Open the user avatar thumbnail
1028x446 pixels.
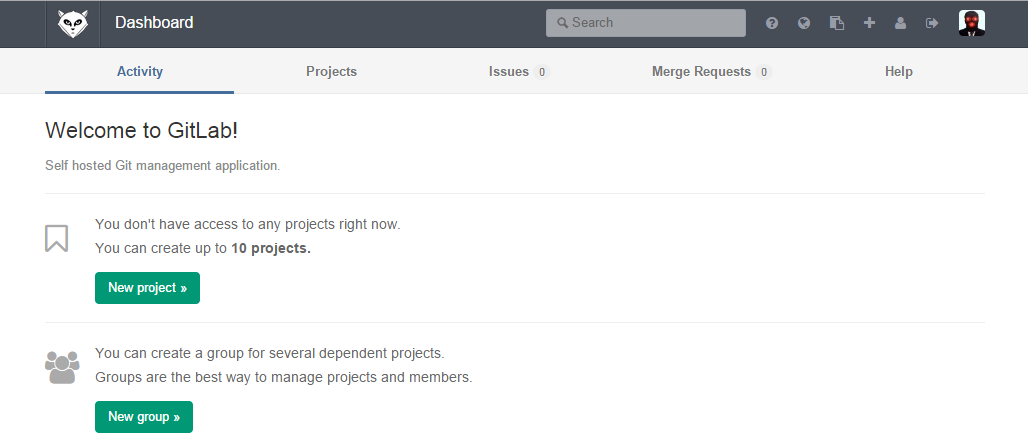(972, 23)
